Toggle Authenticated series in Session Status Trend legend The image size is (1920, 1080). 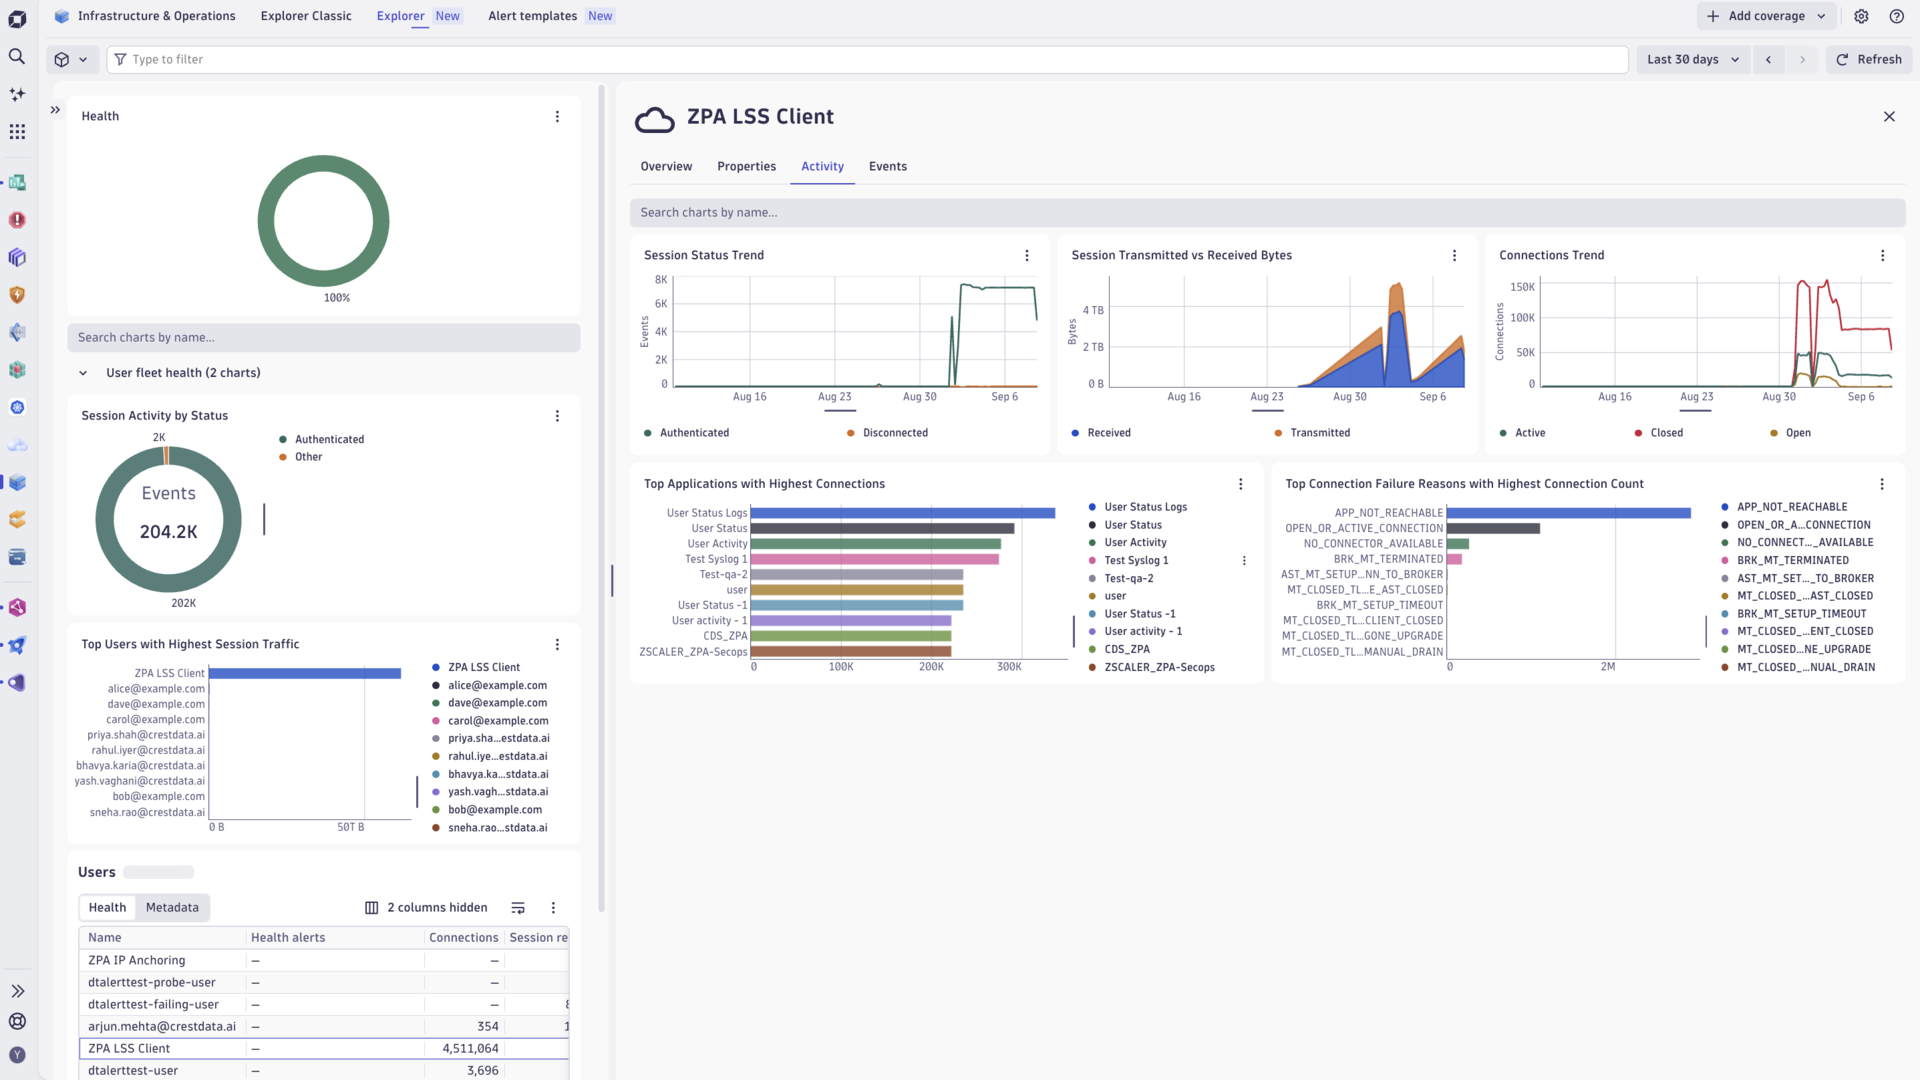pos(686,433)
